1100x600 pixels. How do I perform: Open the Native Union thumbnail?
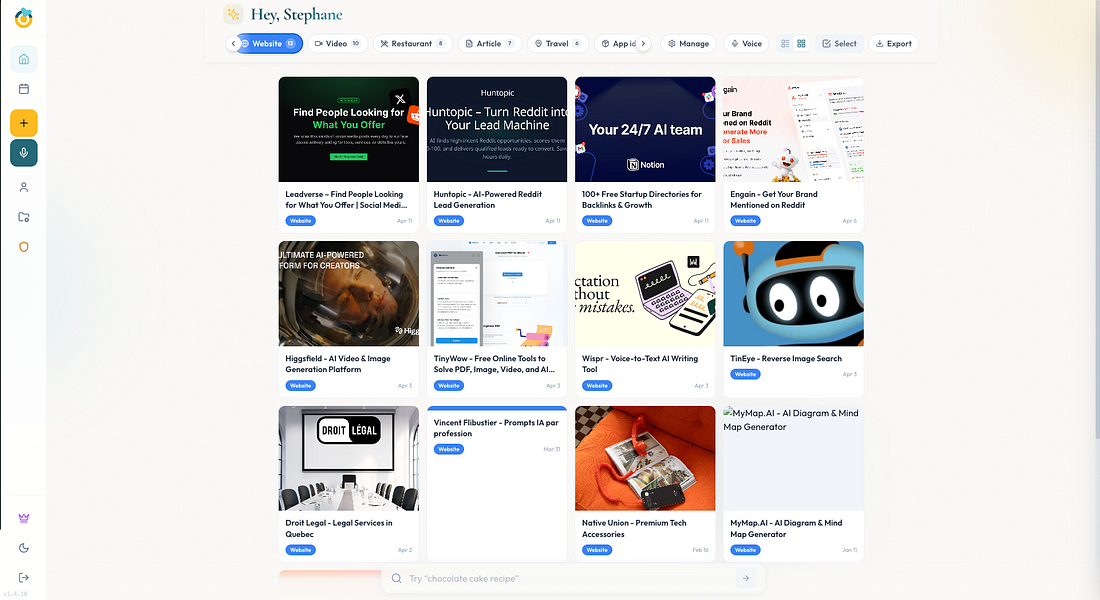(645, 458)
